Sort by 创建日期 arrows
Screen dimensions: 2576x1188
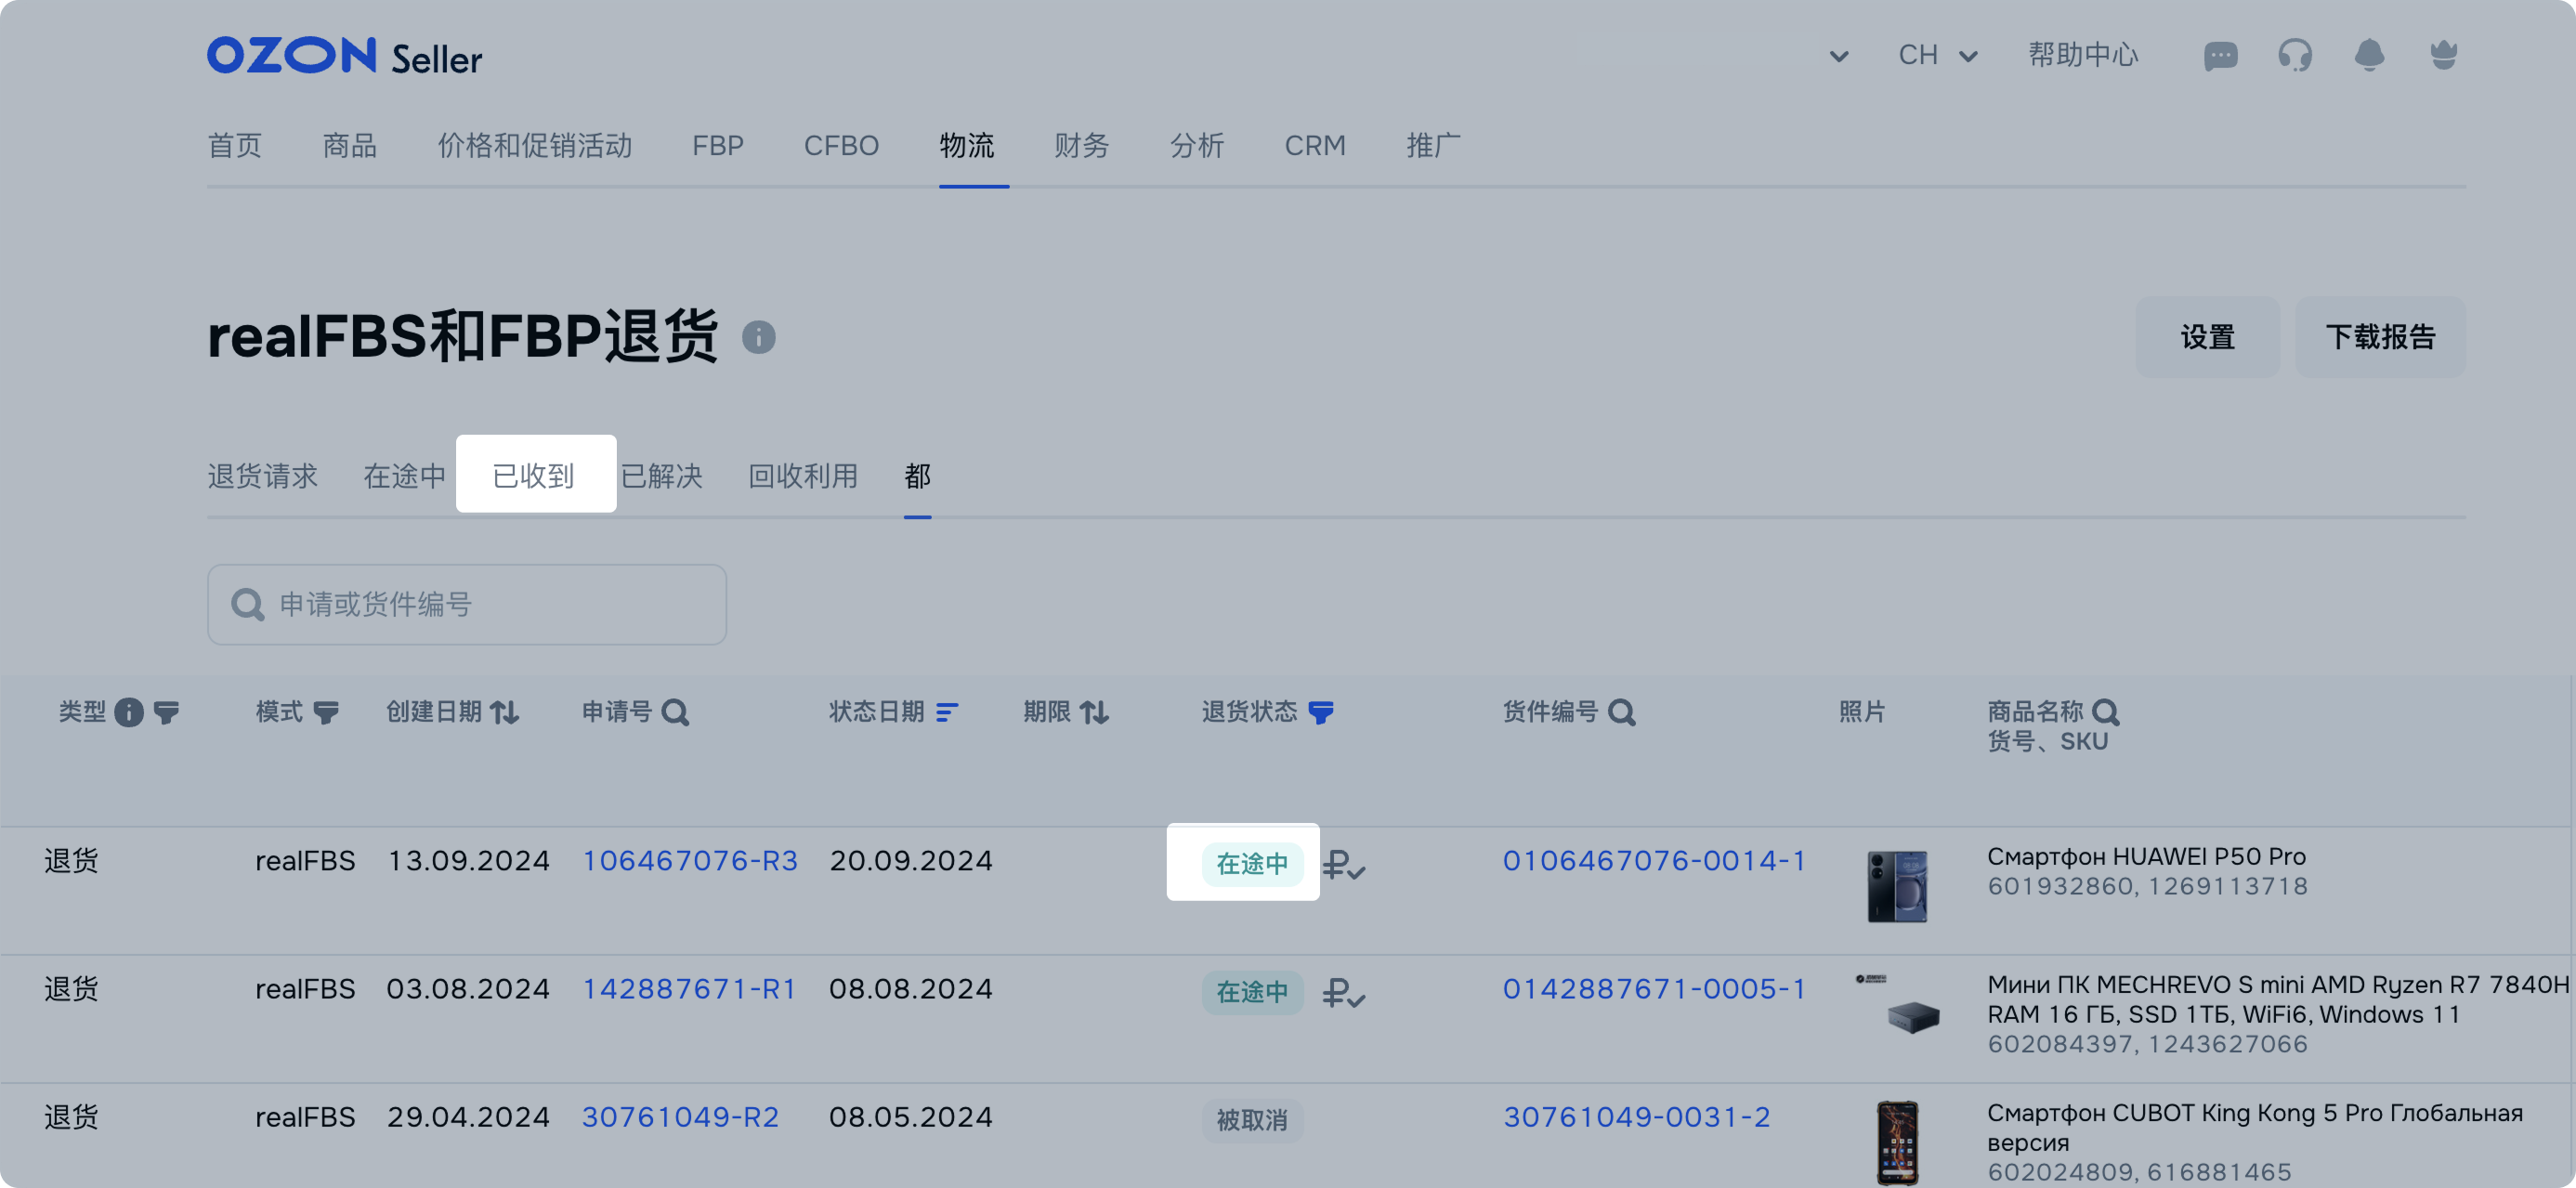505,712
